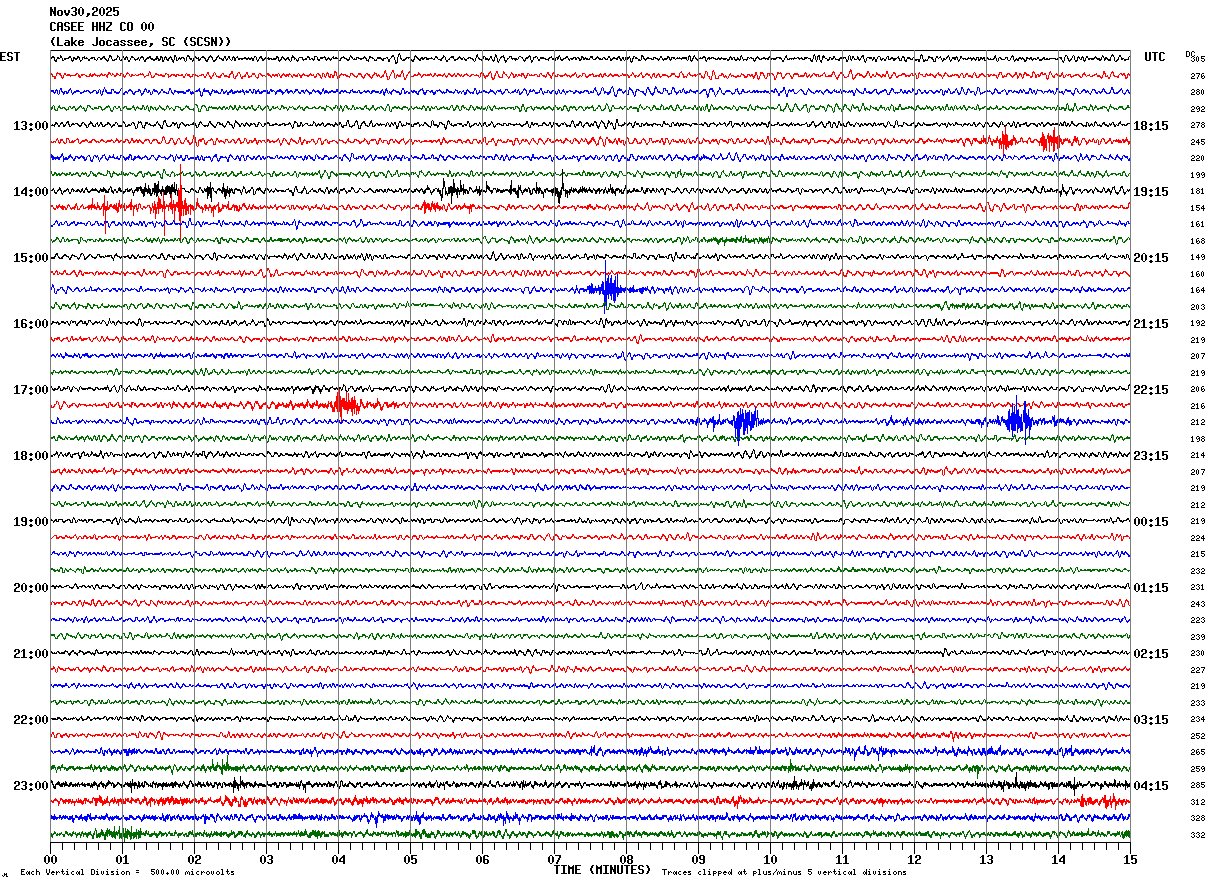Click the DC offset value 149
1210x886 pixels.
coord(1197,257)
